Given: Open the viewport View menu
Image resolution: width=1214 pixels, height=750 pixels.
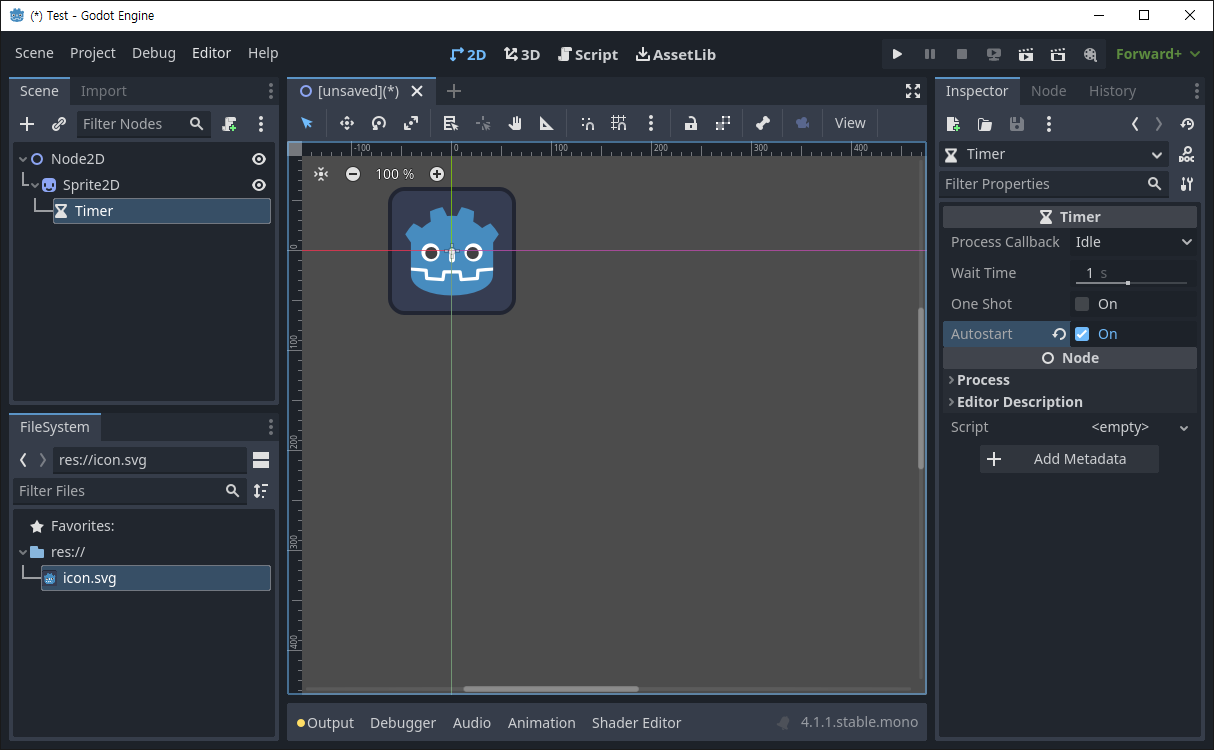Looking at the screenshot, I should tap(850, 123).
